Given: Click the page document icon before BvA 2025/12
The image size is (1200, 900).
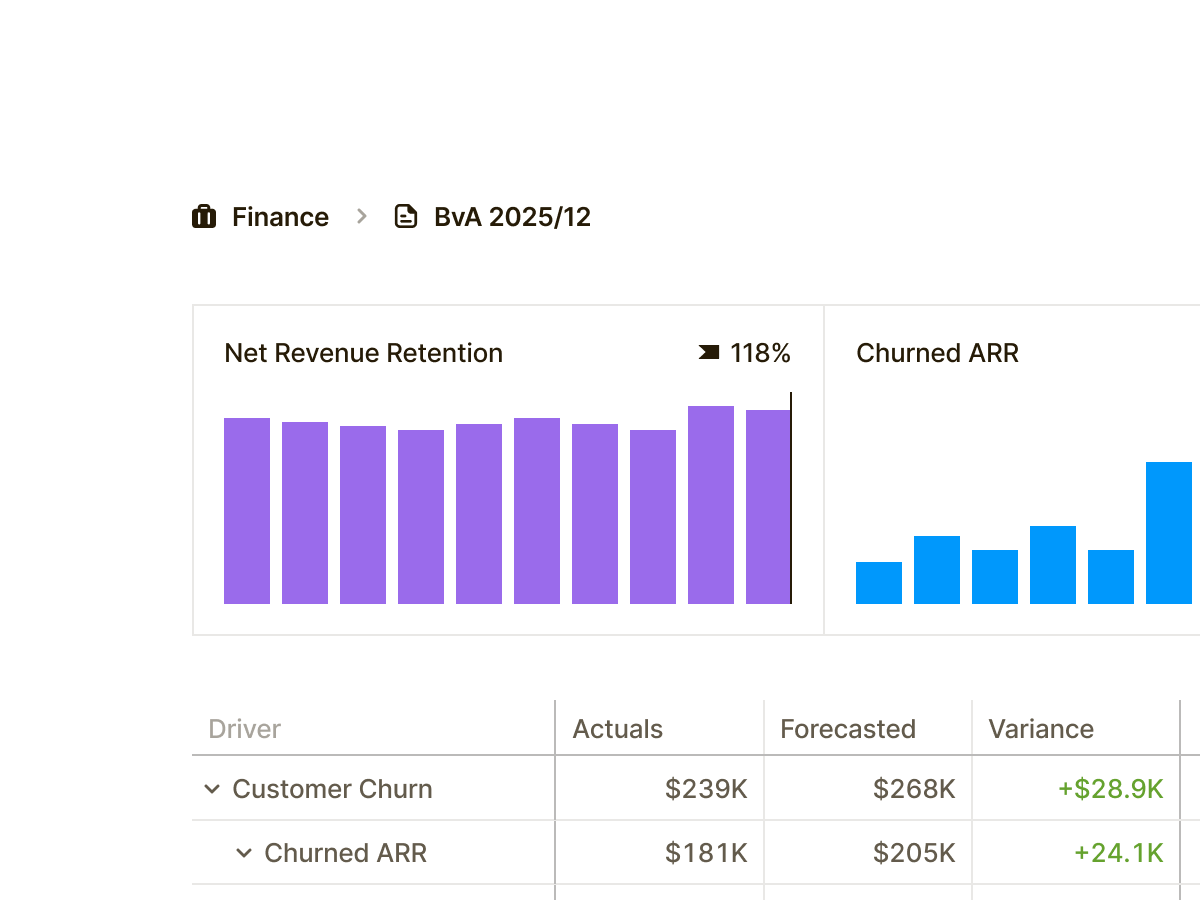Looking at the screenshot, I should [406, 216].
